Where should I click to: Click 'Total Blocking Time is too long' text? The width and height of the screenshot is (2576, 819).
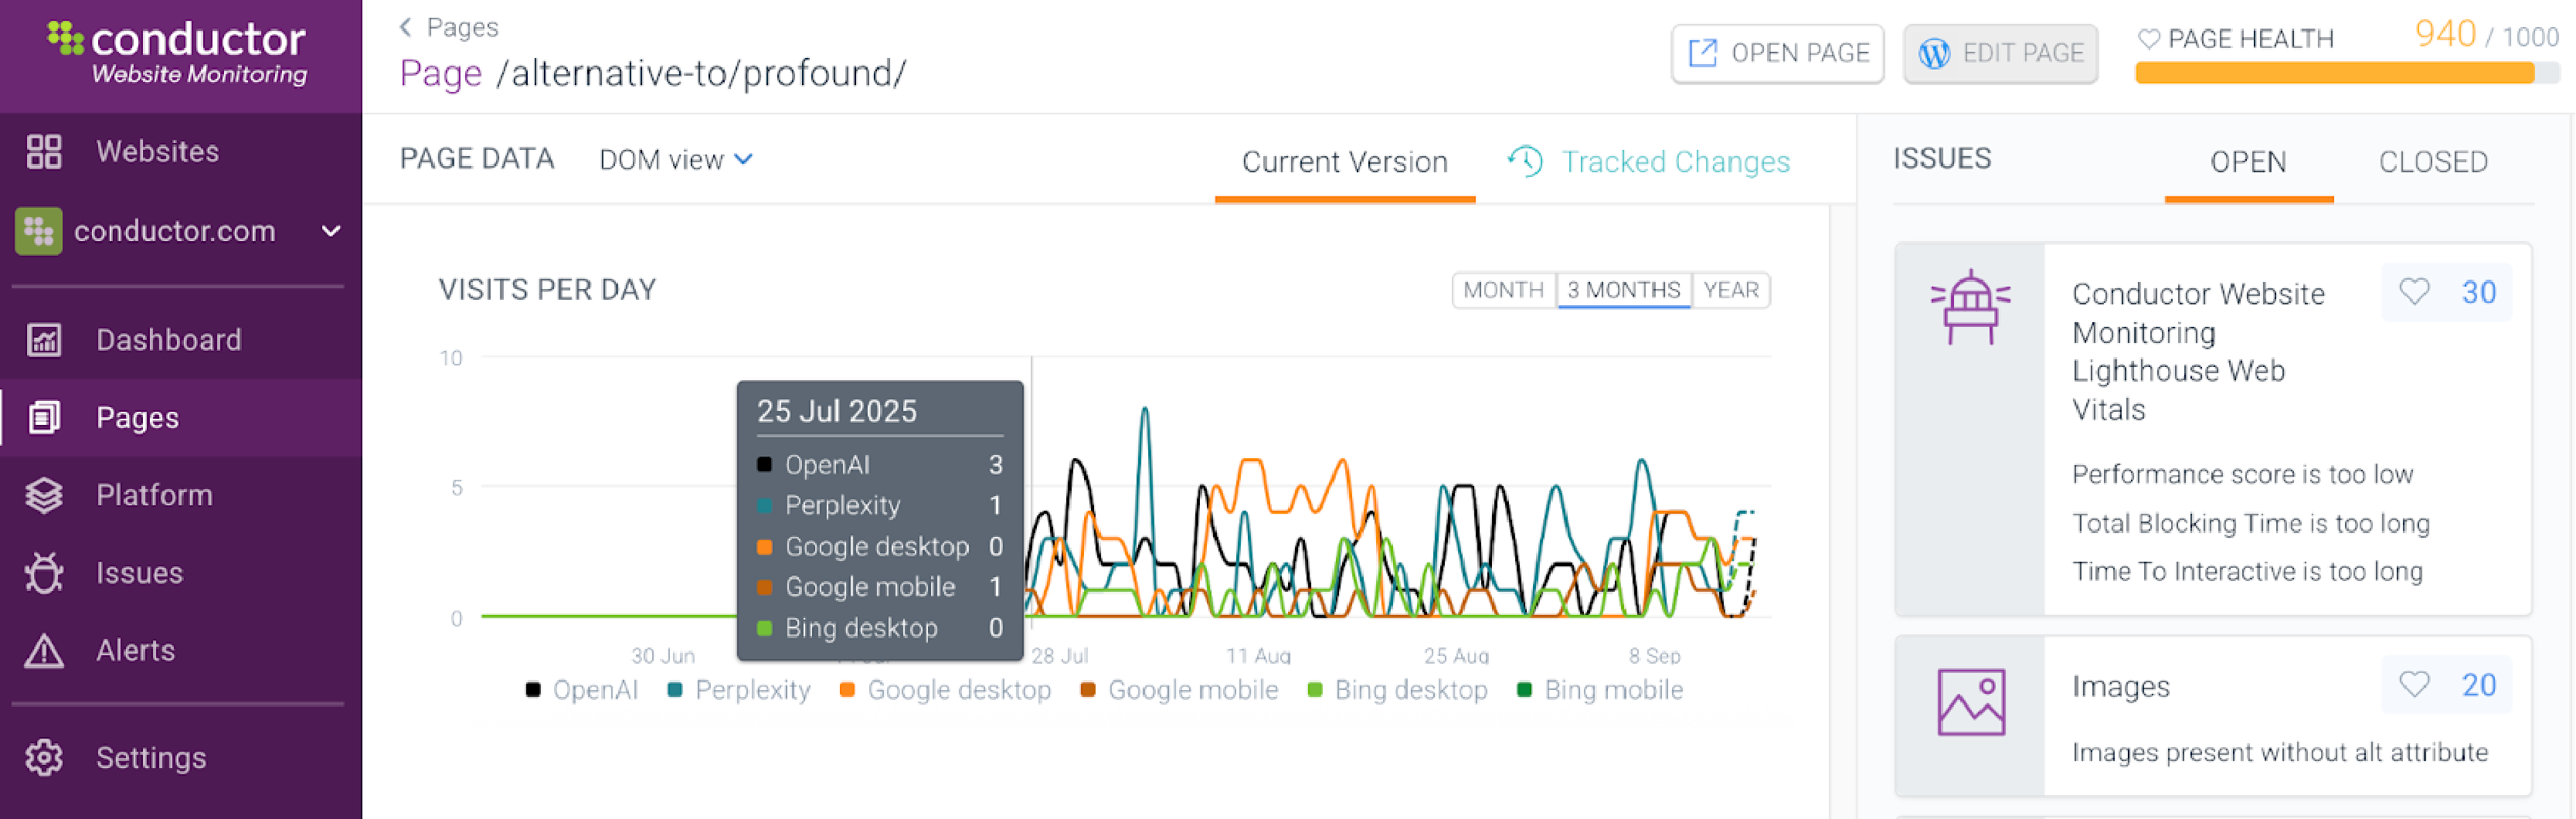coord(2251,523)
